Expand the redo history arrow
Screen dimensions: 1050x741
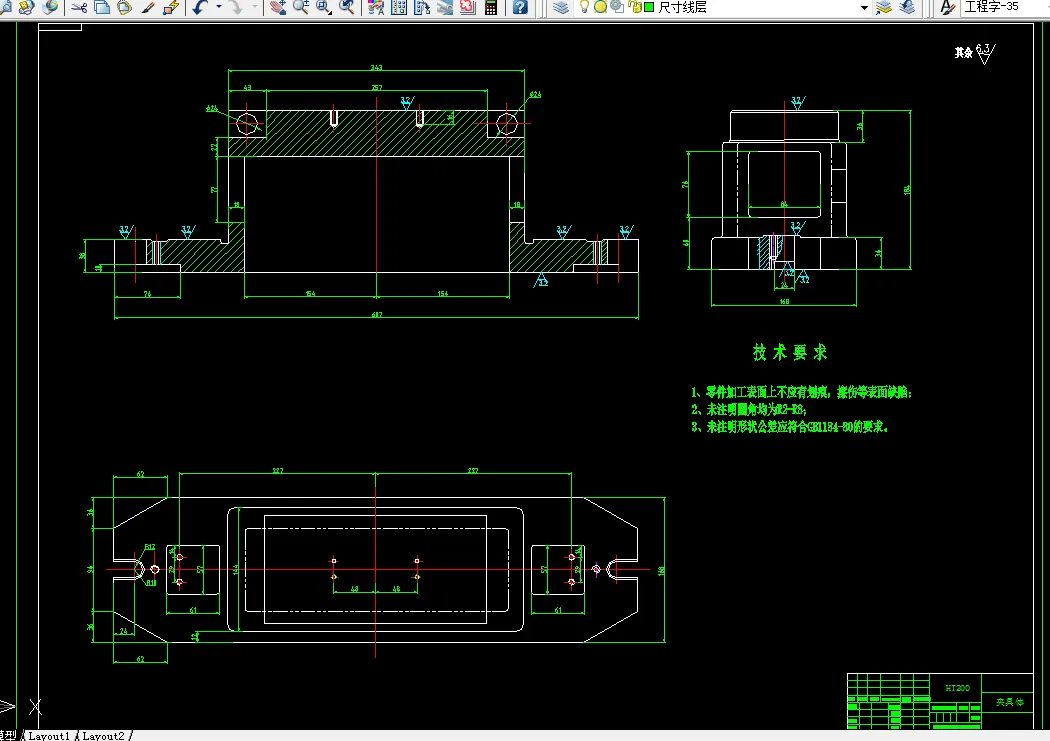pos(254,7)
